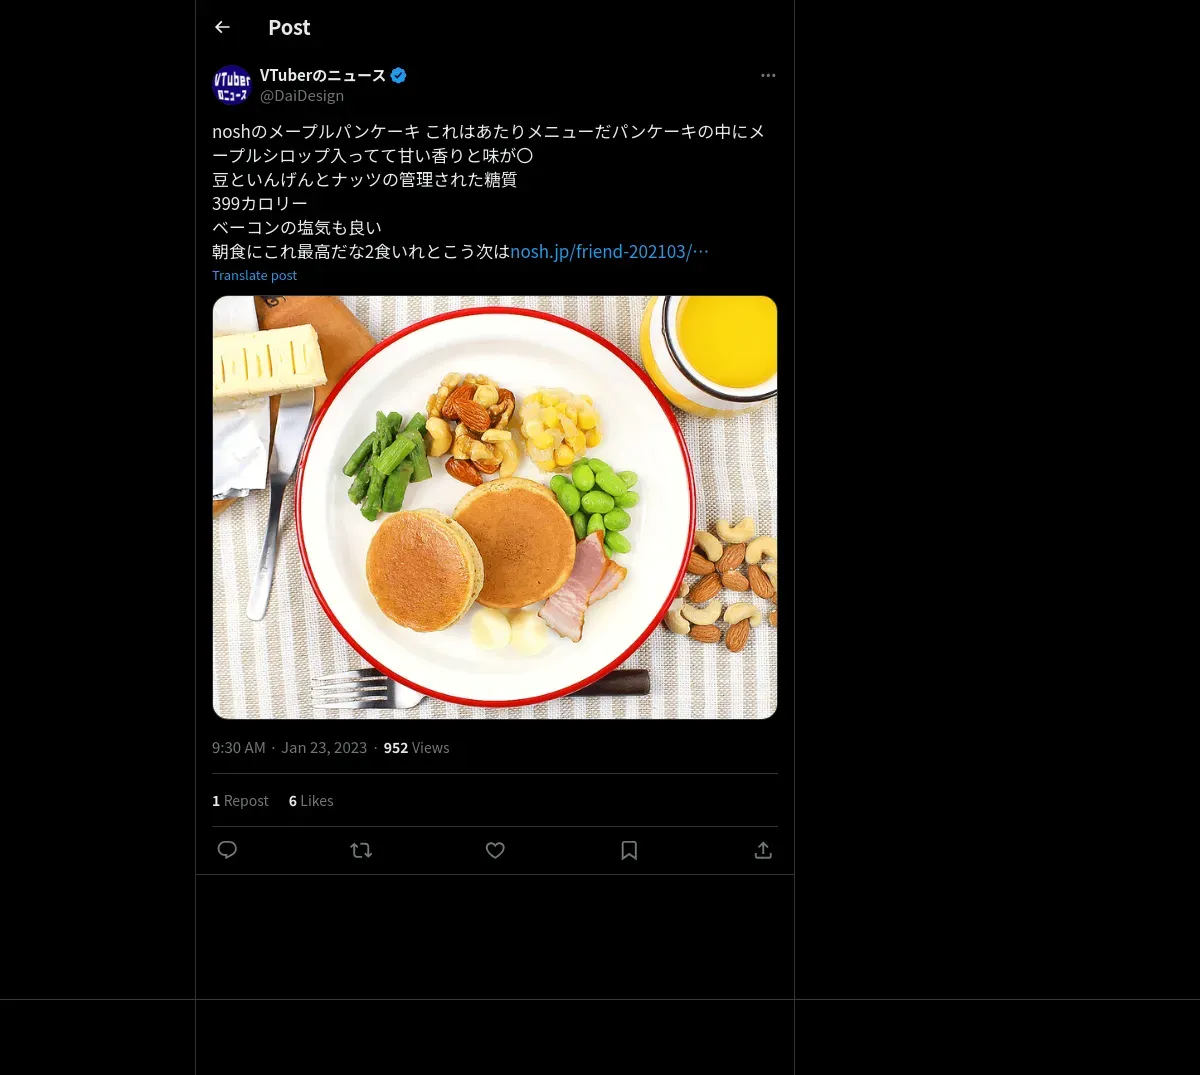
Task: Open the three-dot more options menu
Action: [x=768, y=75]
